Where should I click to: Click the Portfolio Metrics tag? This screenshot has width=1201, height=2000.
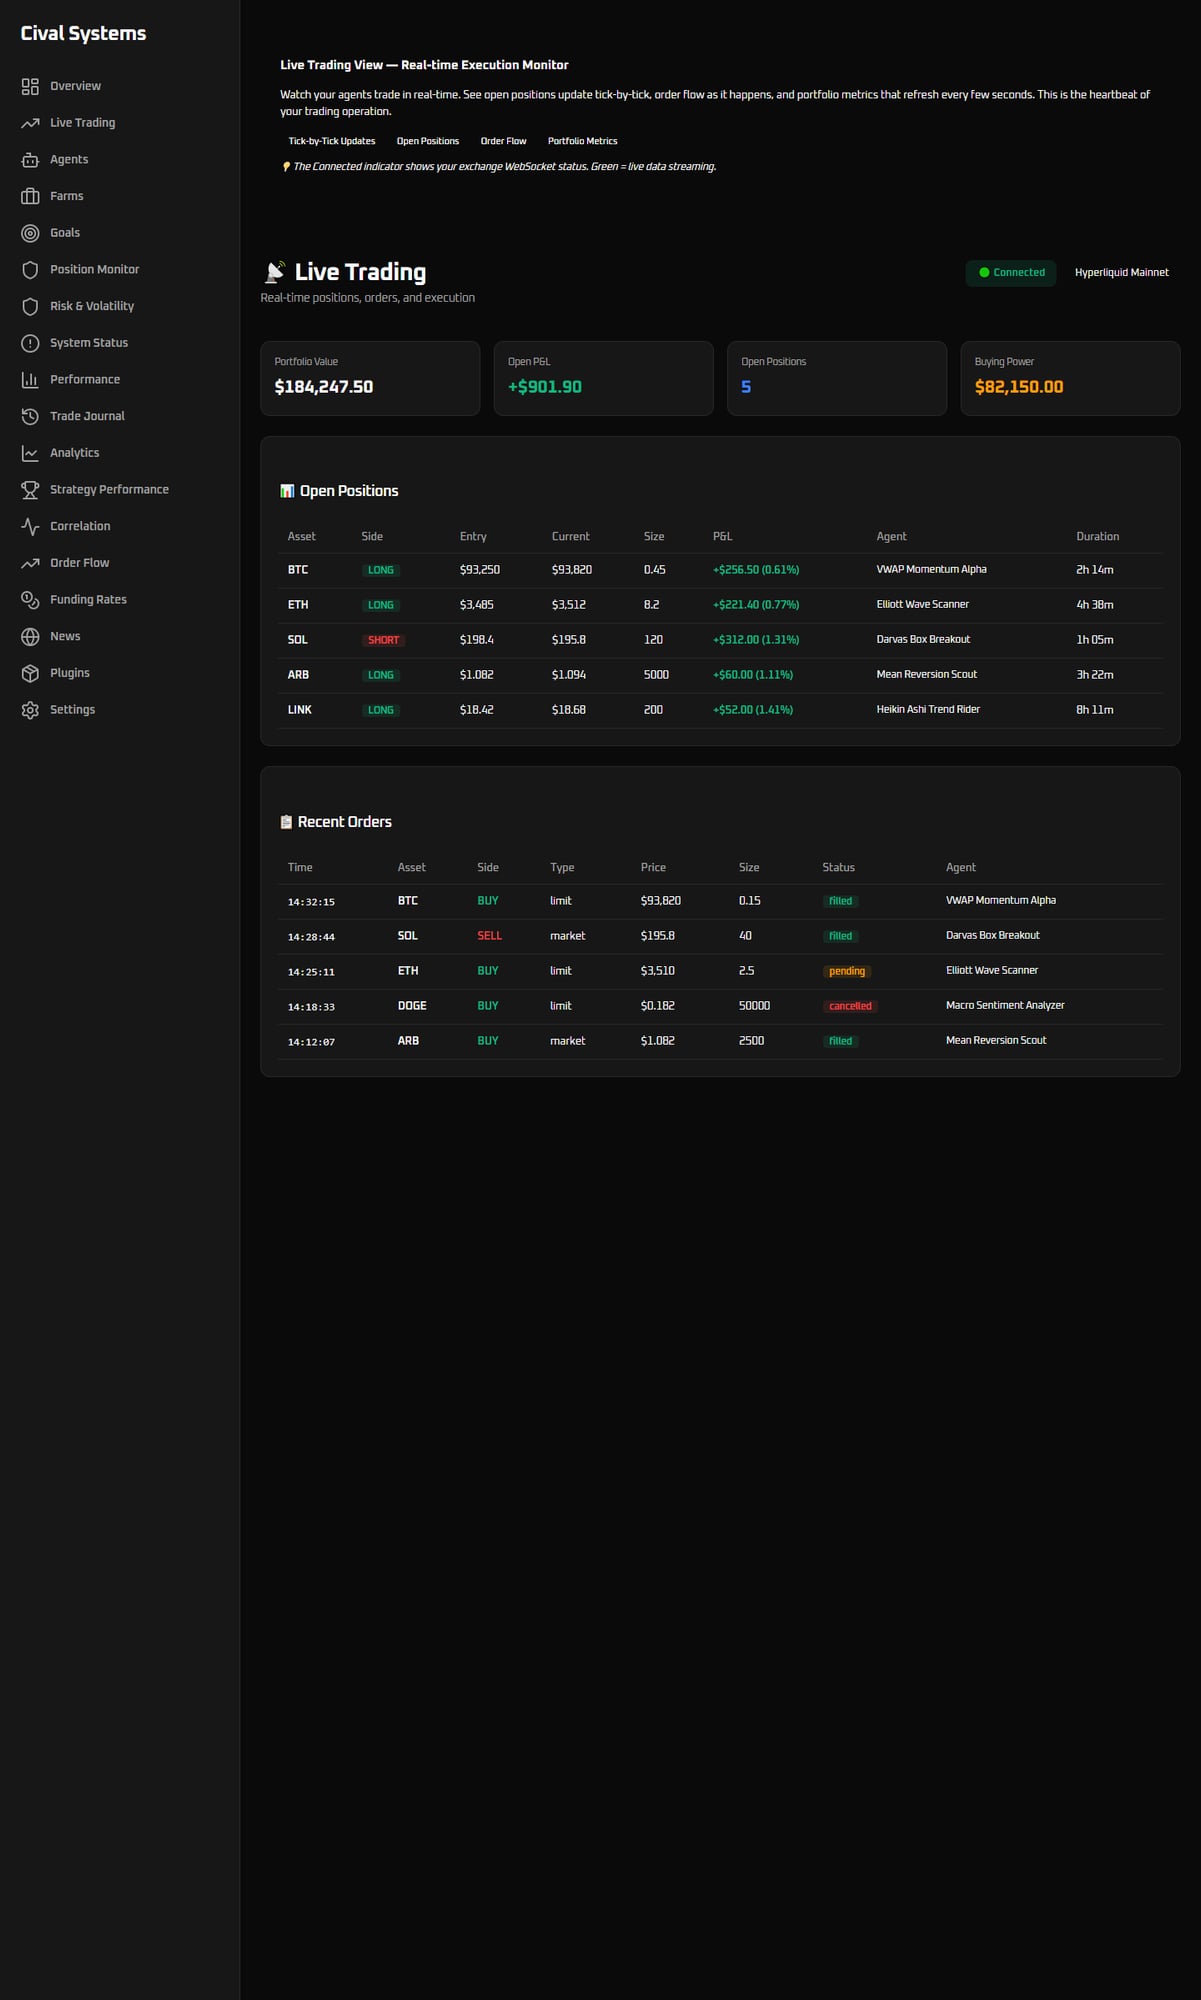[582, 141]
